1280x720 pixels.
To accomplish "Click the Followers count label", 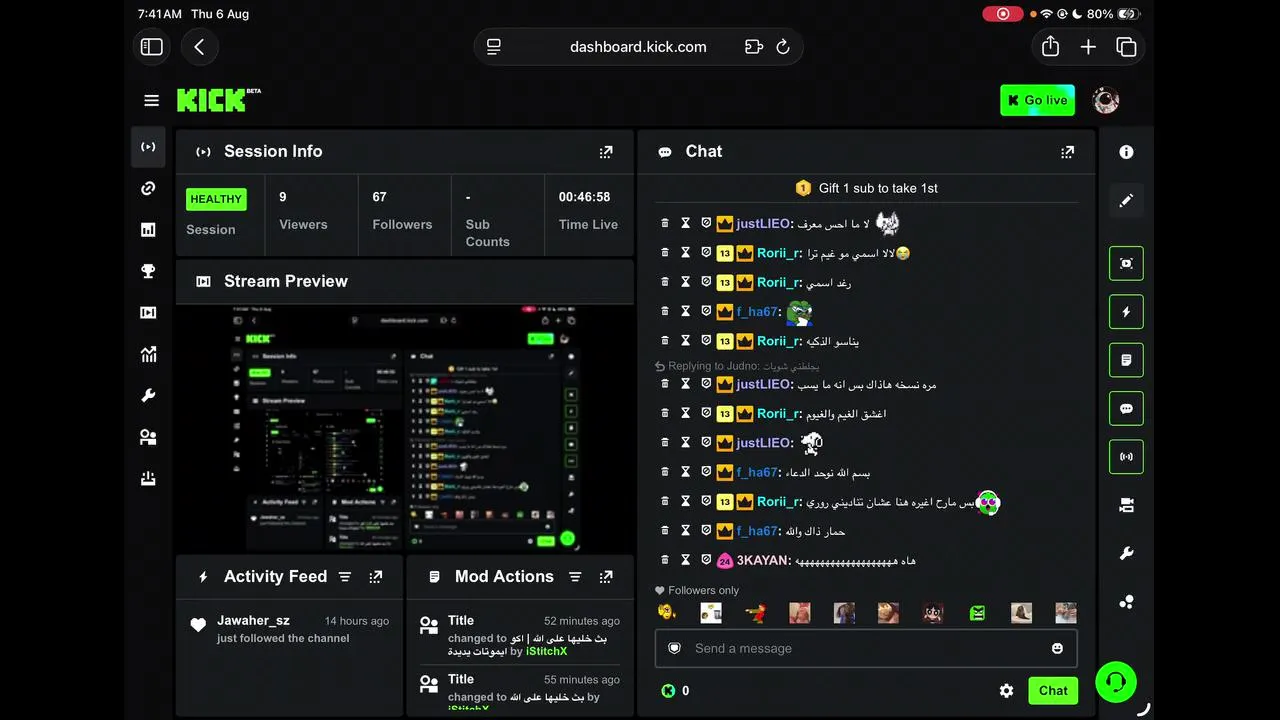I will click(402, 225).
